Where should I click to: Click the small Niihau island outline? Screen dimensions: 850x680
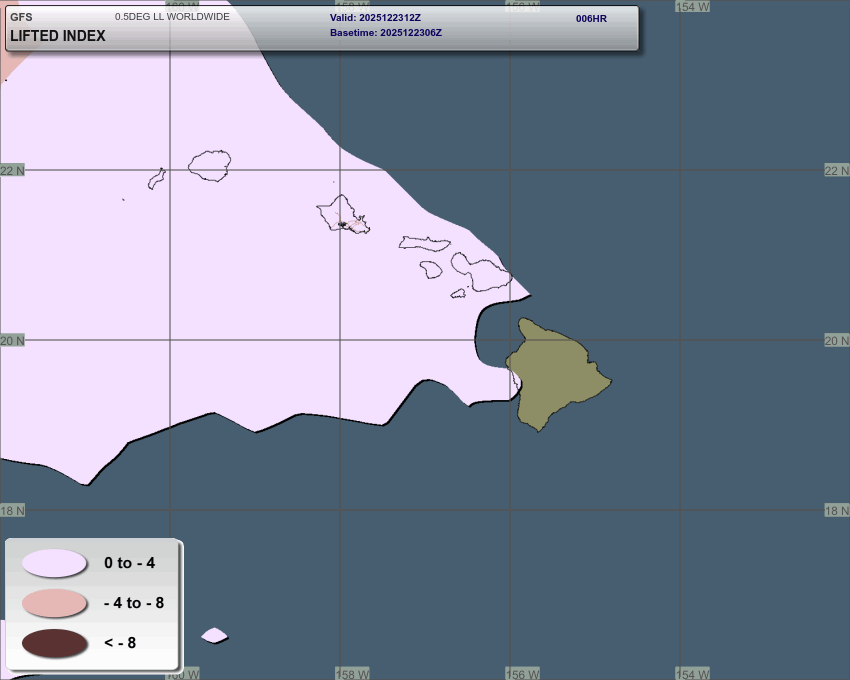(156, 178)
